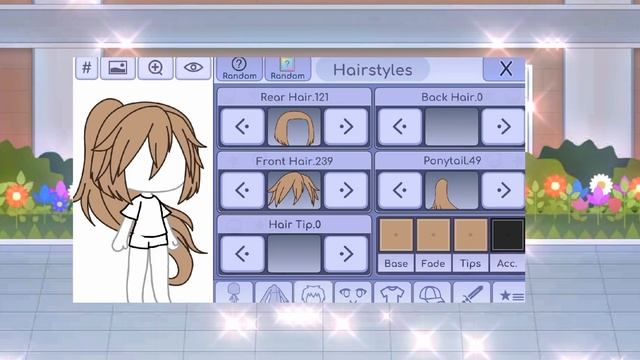This screenshot has height=360, width=640.
Task: Click the Rear Hair.121 header
Action: (x=294, y=97)
